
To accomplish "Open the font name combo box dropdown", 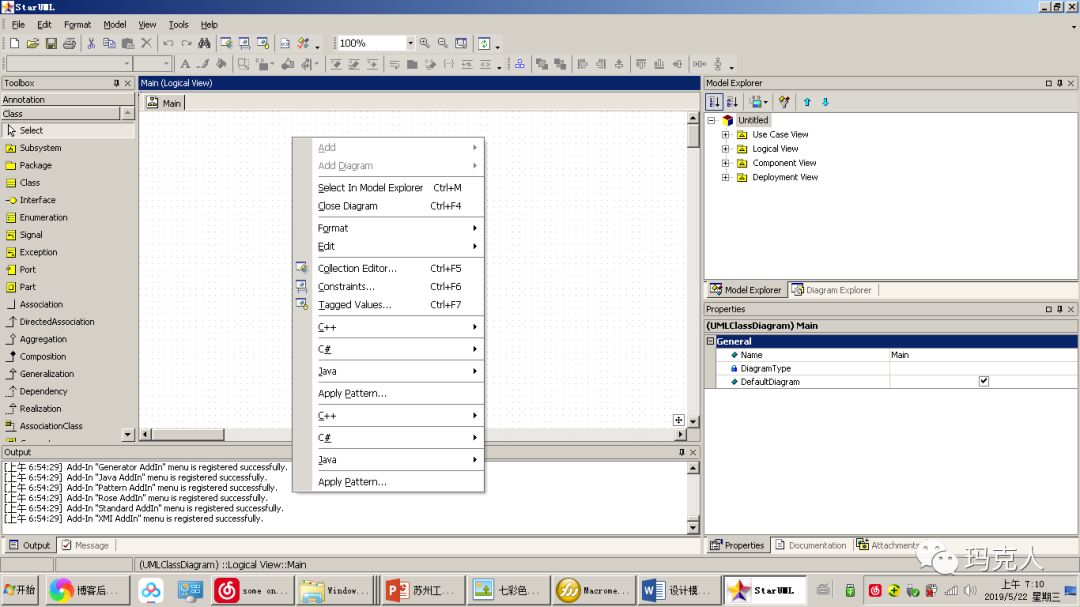I will pos(127,64).
